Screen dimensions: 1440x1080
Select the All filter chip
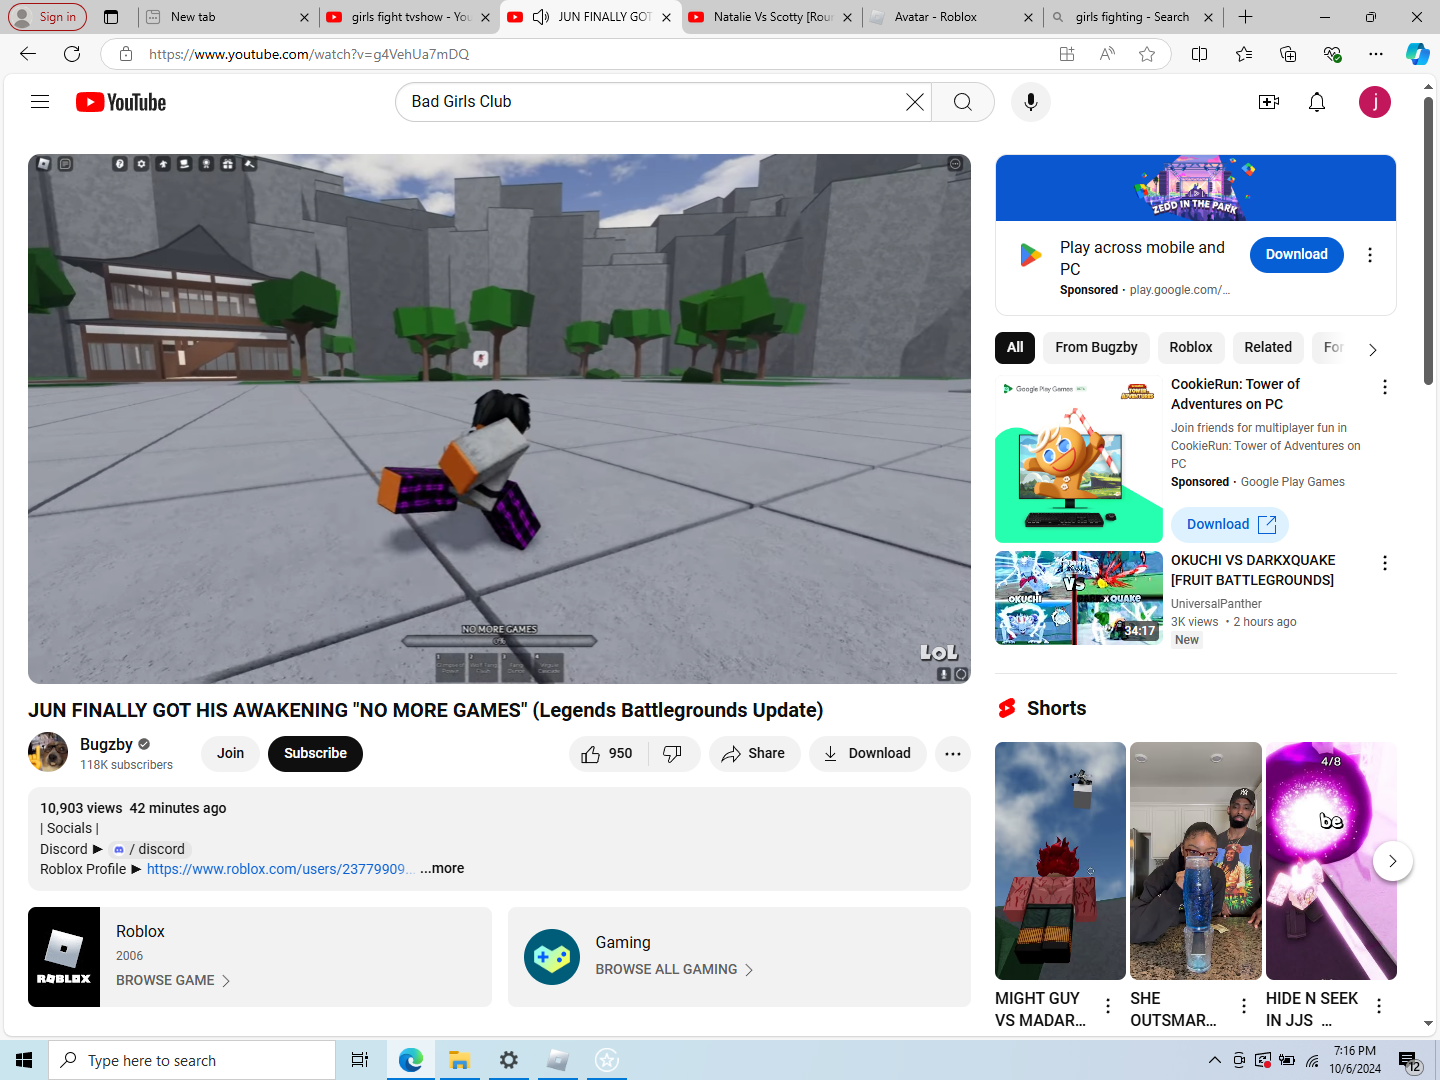point(1015,347)
